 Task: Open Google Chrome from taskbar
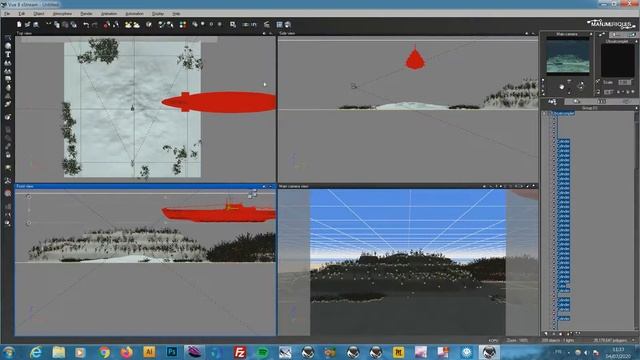[x=104, y=352]
